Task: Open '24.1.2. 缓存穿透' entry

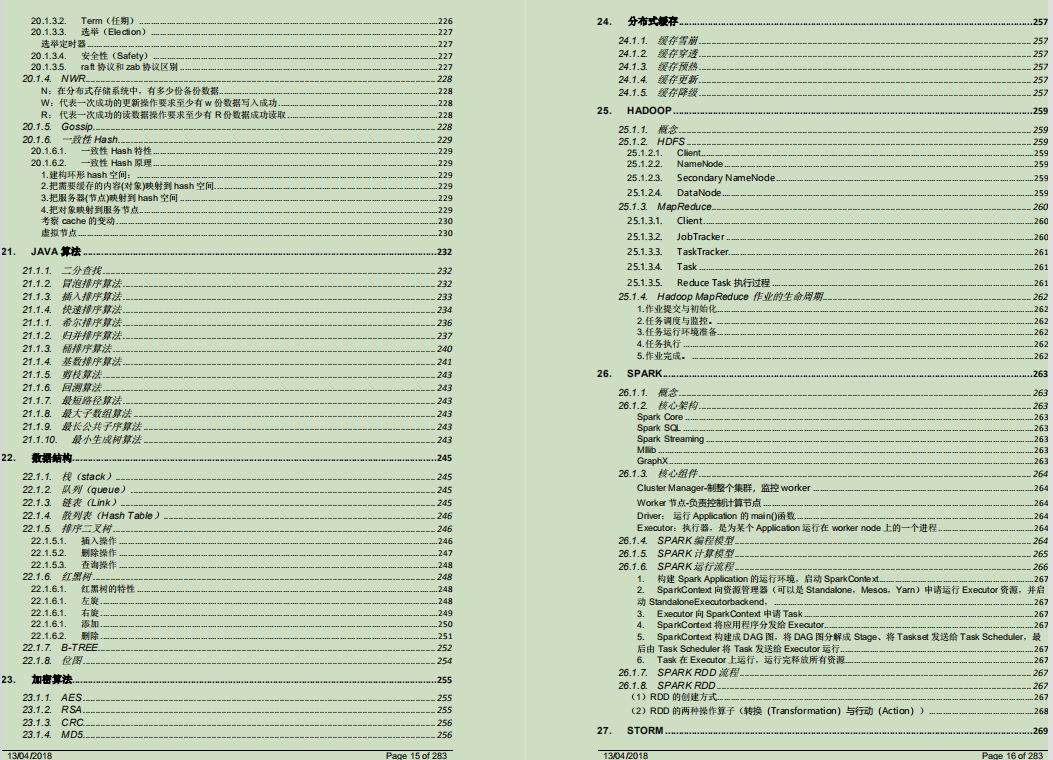Action: click(x=833, y=54)
